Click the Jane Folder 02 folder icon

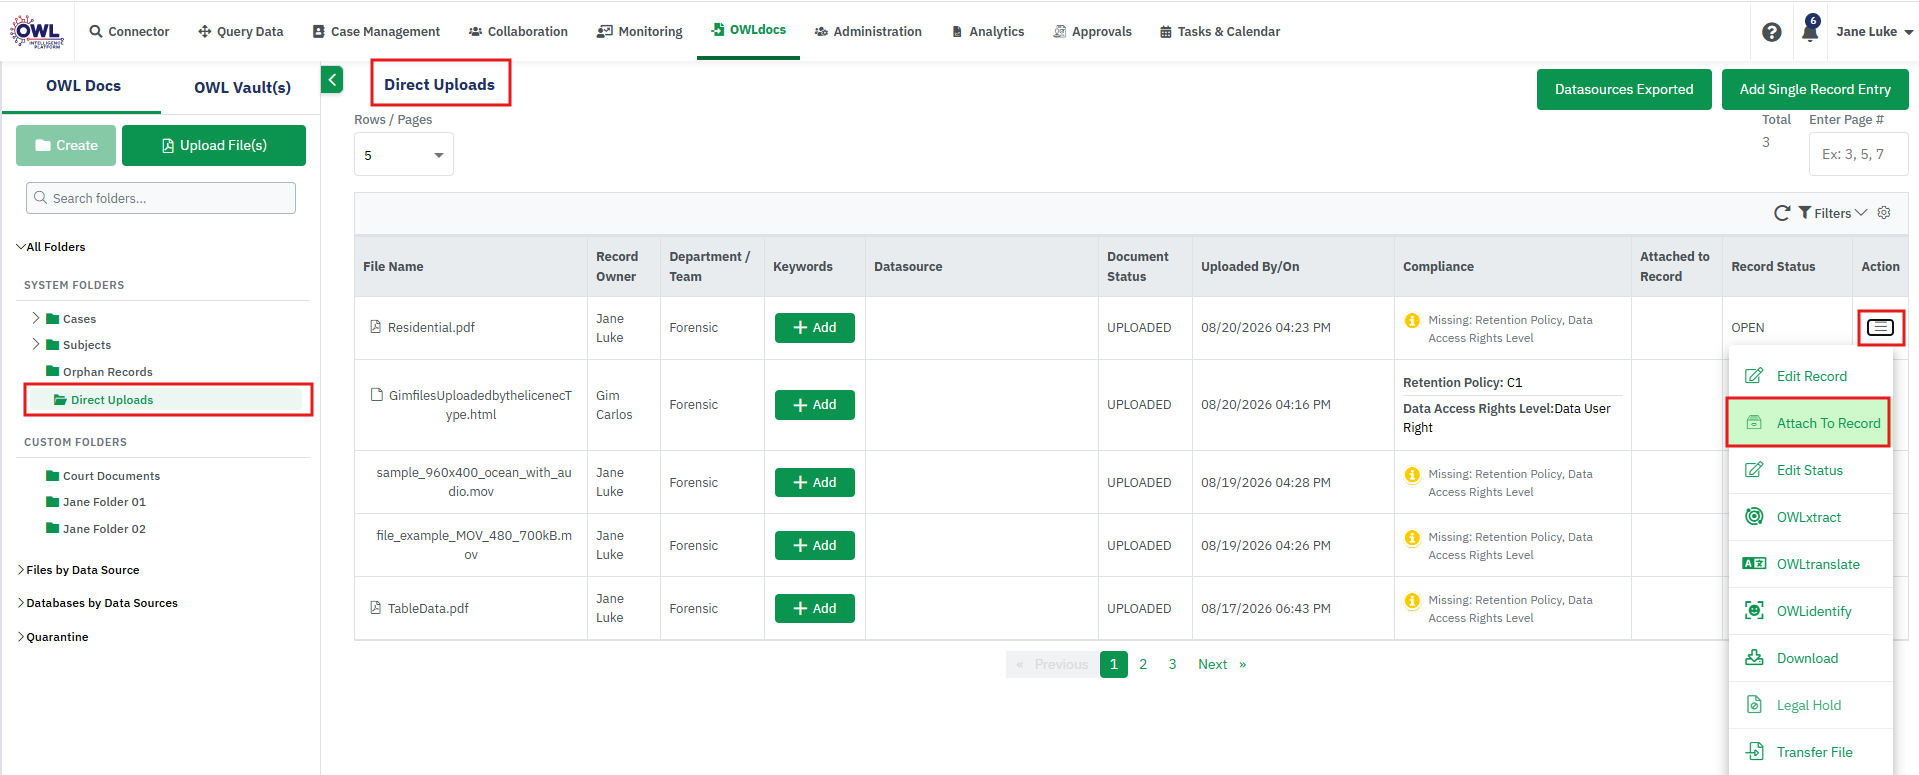coord(53,528)
